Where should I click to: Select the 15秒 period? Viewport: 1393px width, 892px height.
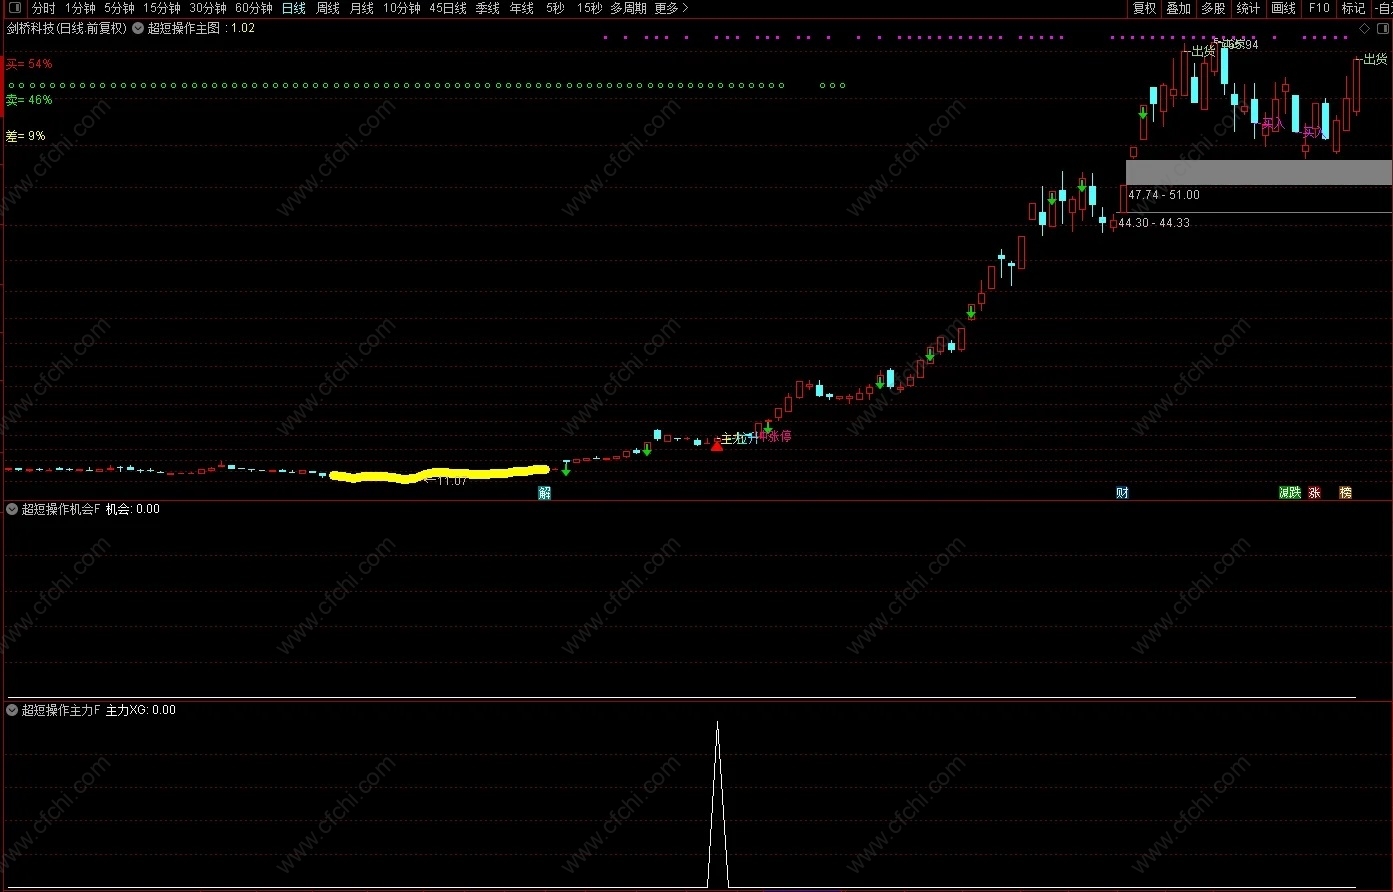[x=589, y=8]
